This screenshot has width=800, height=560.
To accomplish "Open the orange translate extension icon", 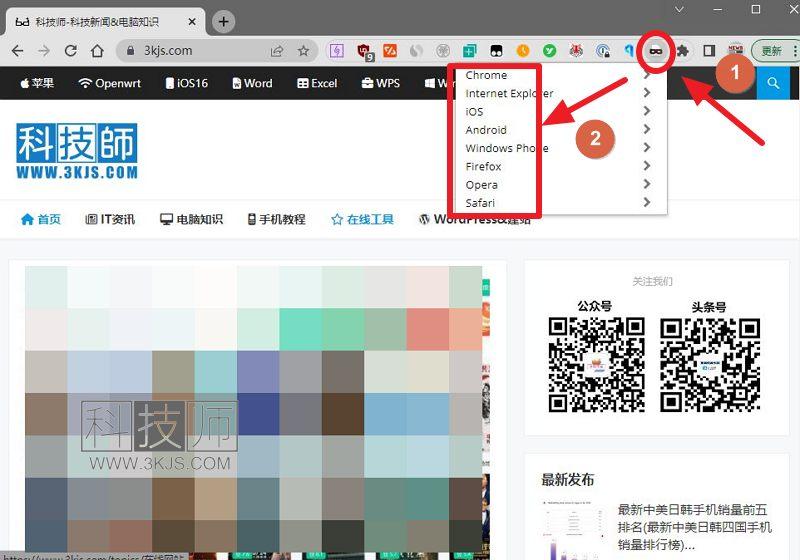I will [x=390, y=50].
